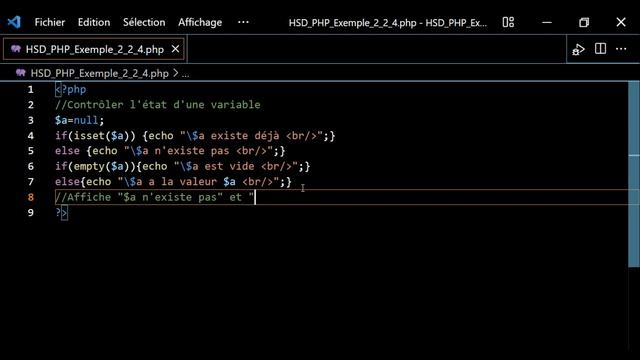Close the HSD_PHP_Exemple_2_2_4.php tab
The image size is (640, 360).
tap(176, 49)
